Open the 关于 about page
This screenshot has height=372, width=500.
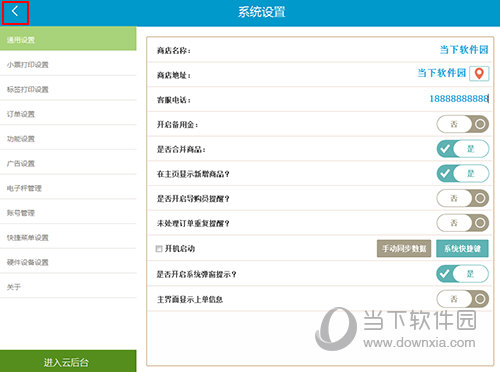[x=68, y=286]
